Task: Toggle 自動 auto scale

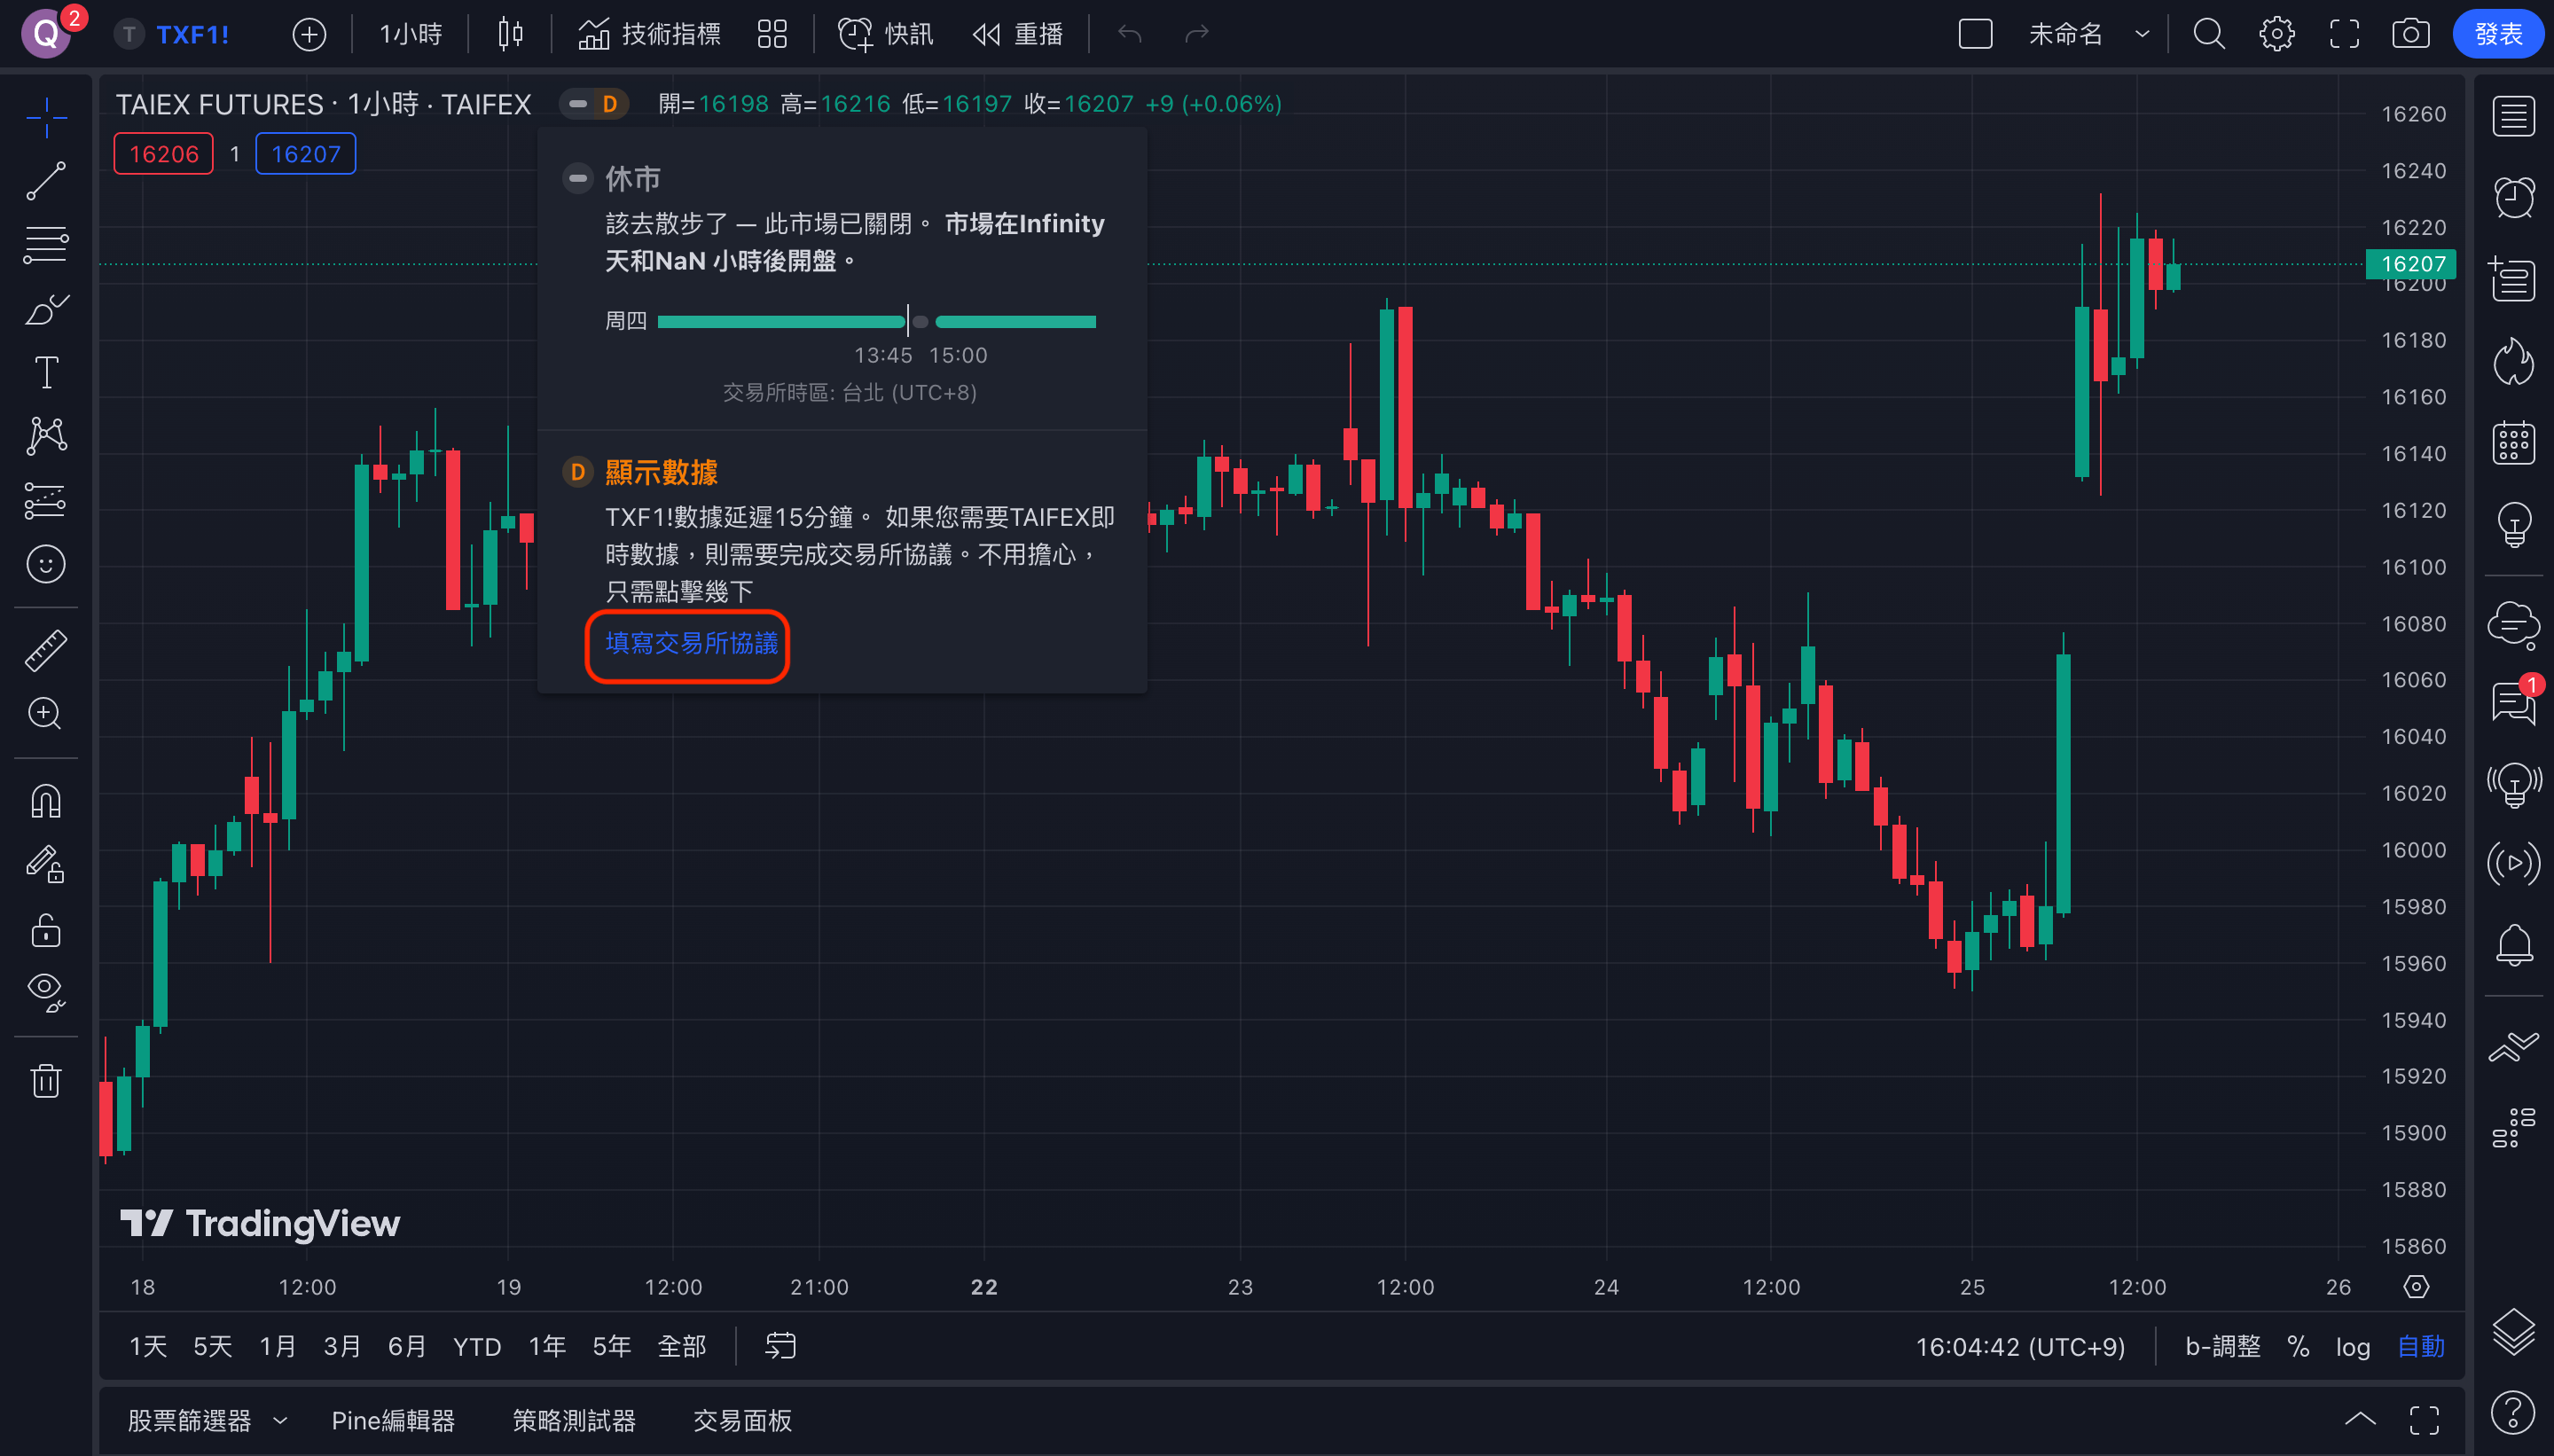Action: coord(2421,1346)
